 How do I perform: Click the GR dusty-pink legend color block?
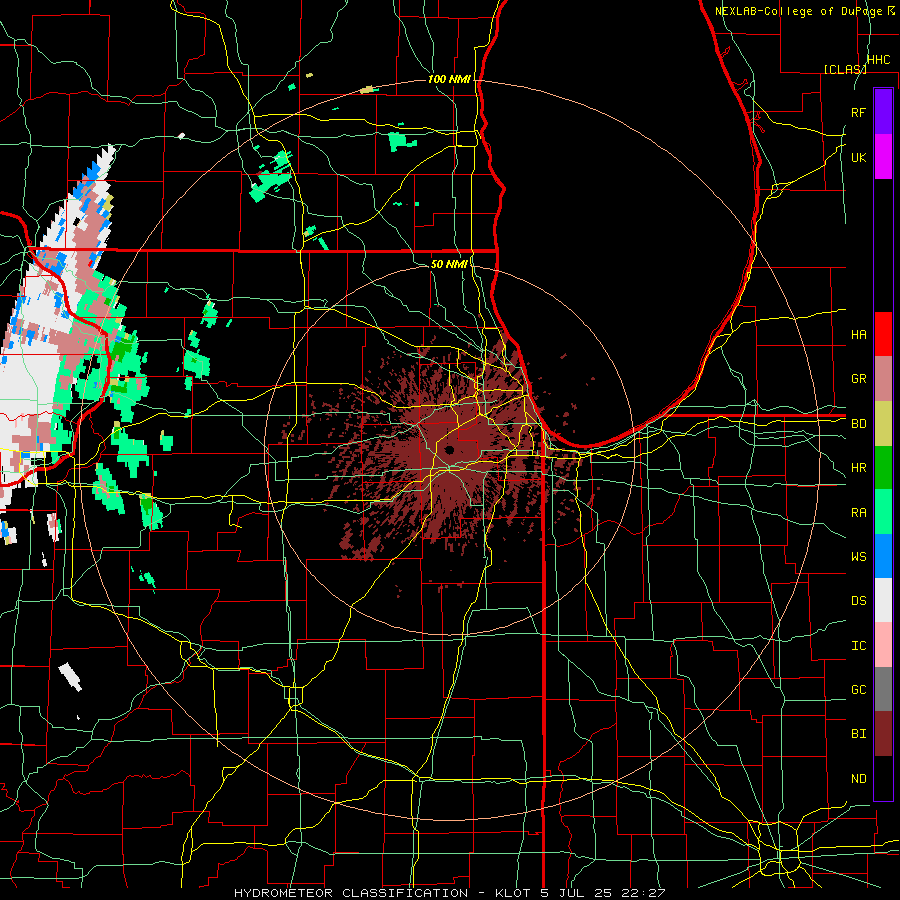883,379
